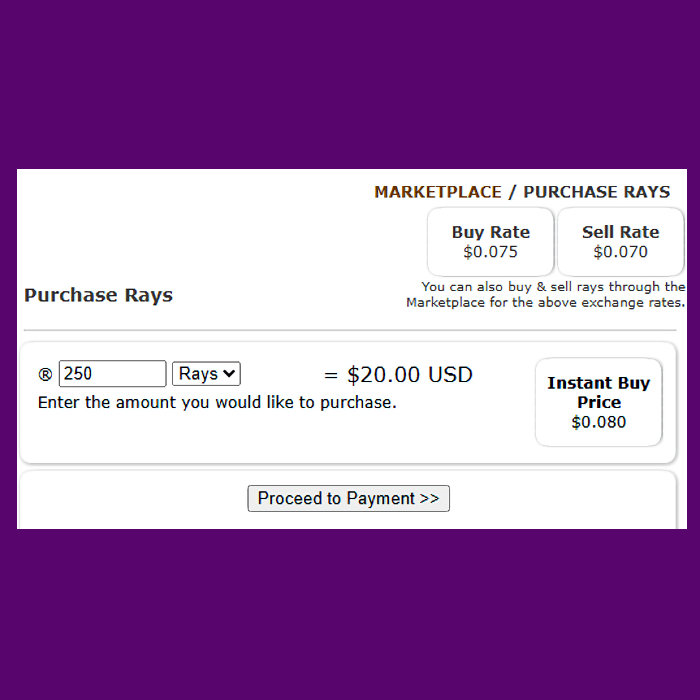
Task: Click the $0.080 instant buy price value
Action: coord(598,422)
